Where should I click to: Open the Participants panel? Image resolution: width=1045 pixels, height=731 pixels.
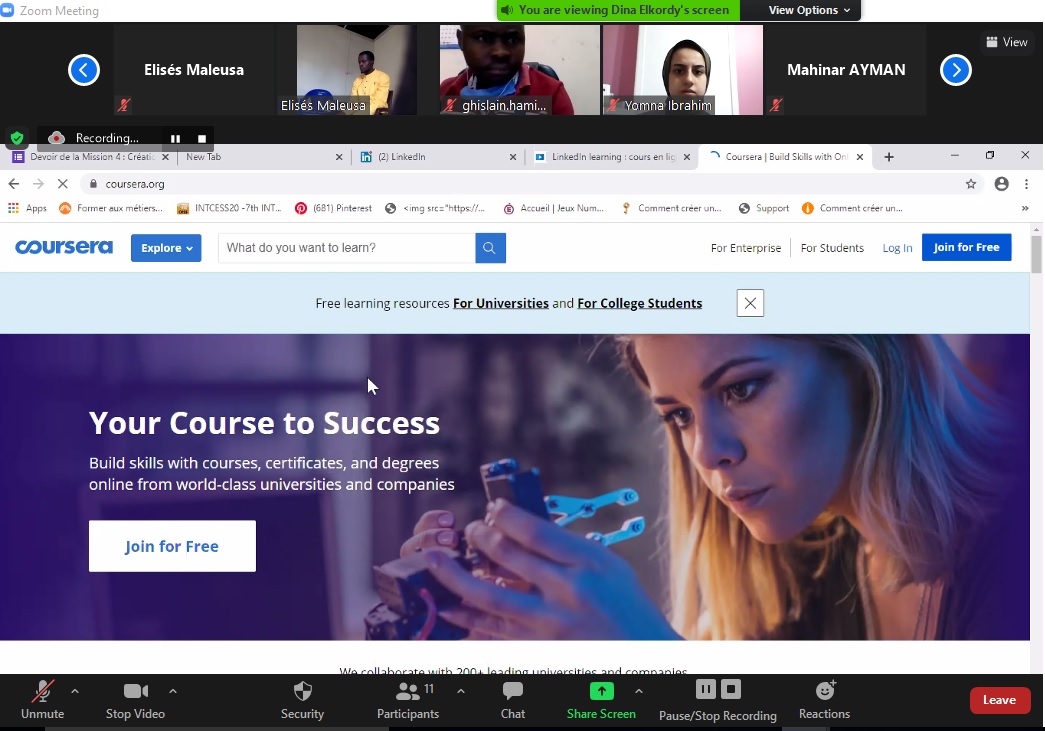pyautogui.click(x=407, y=692)
